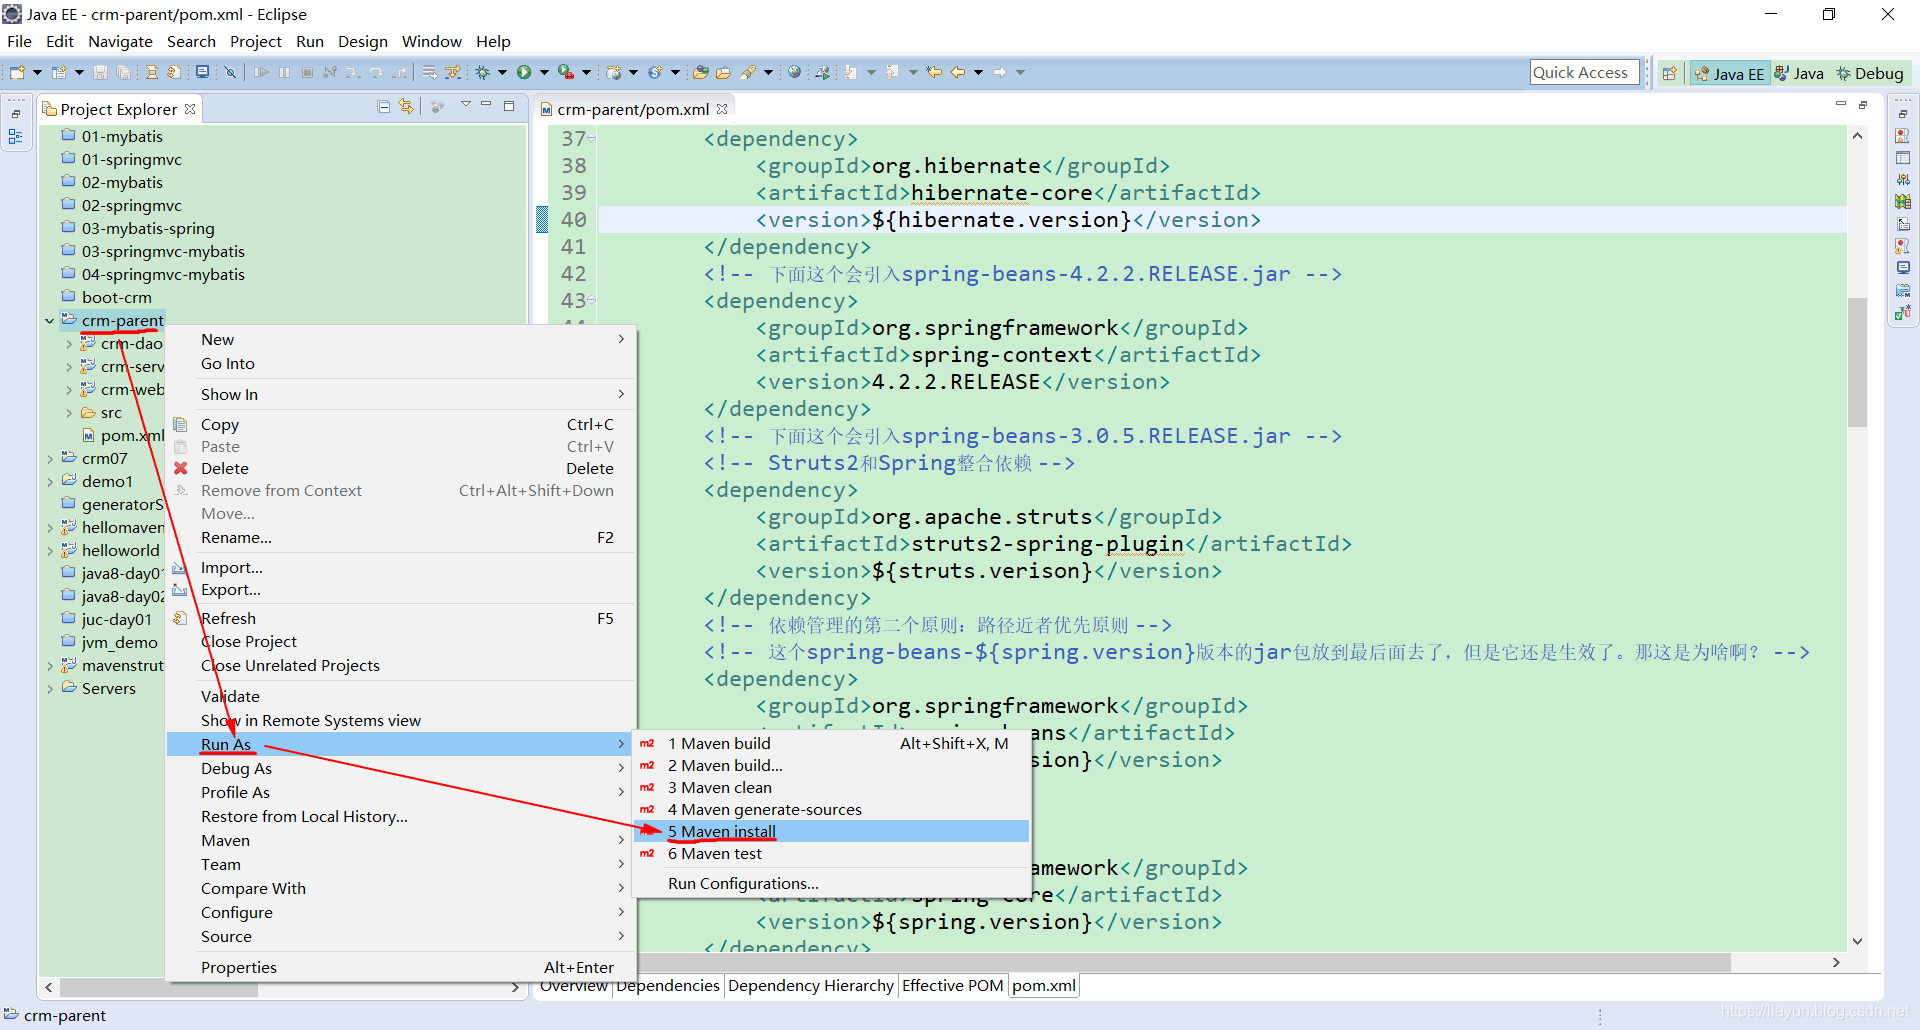Click Delete in the context menu
The height and width of the screenshot is (1030, 1920).
[400, 468]
